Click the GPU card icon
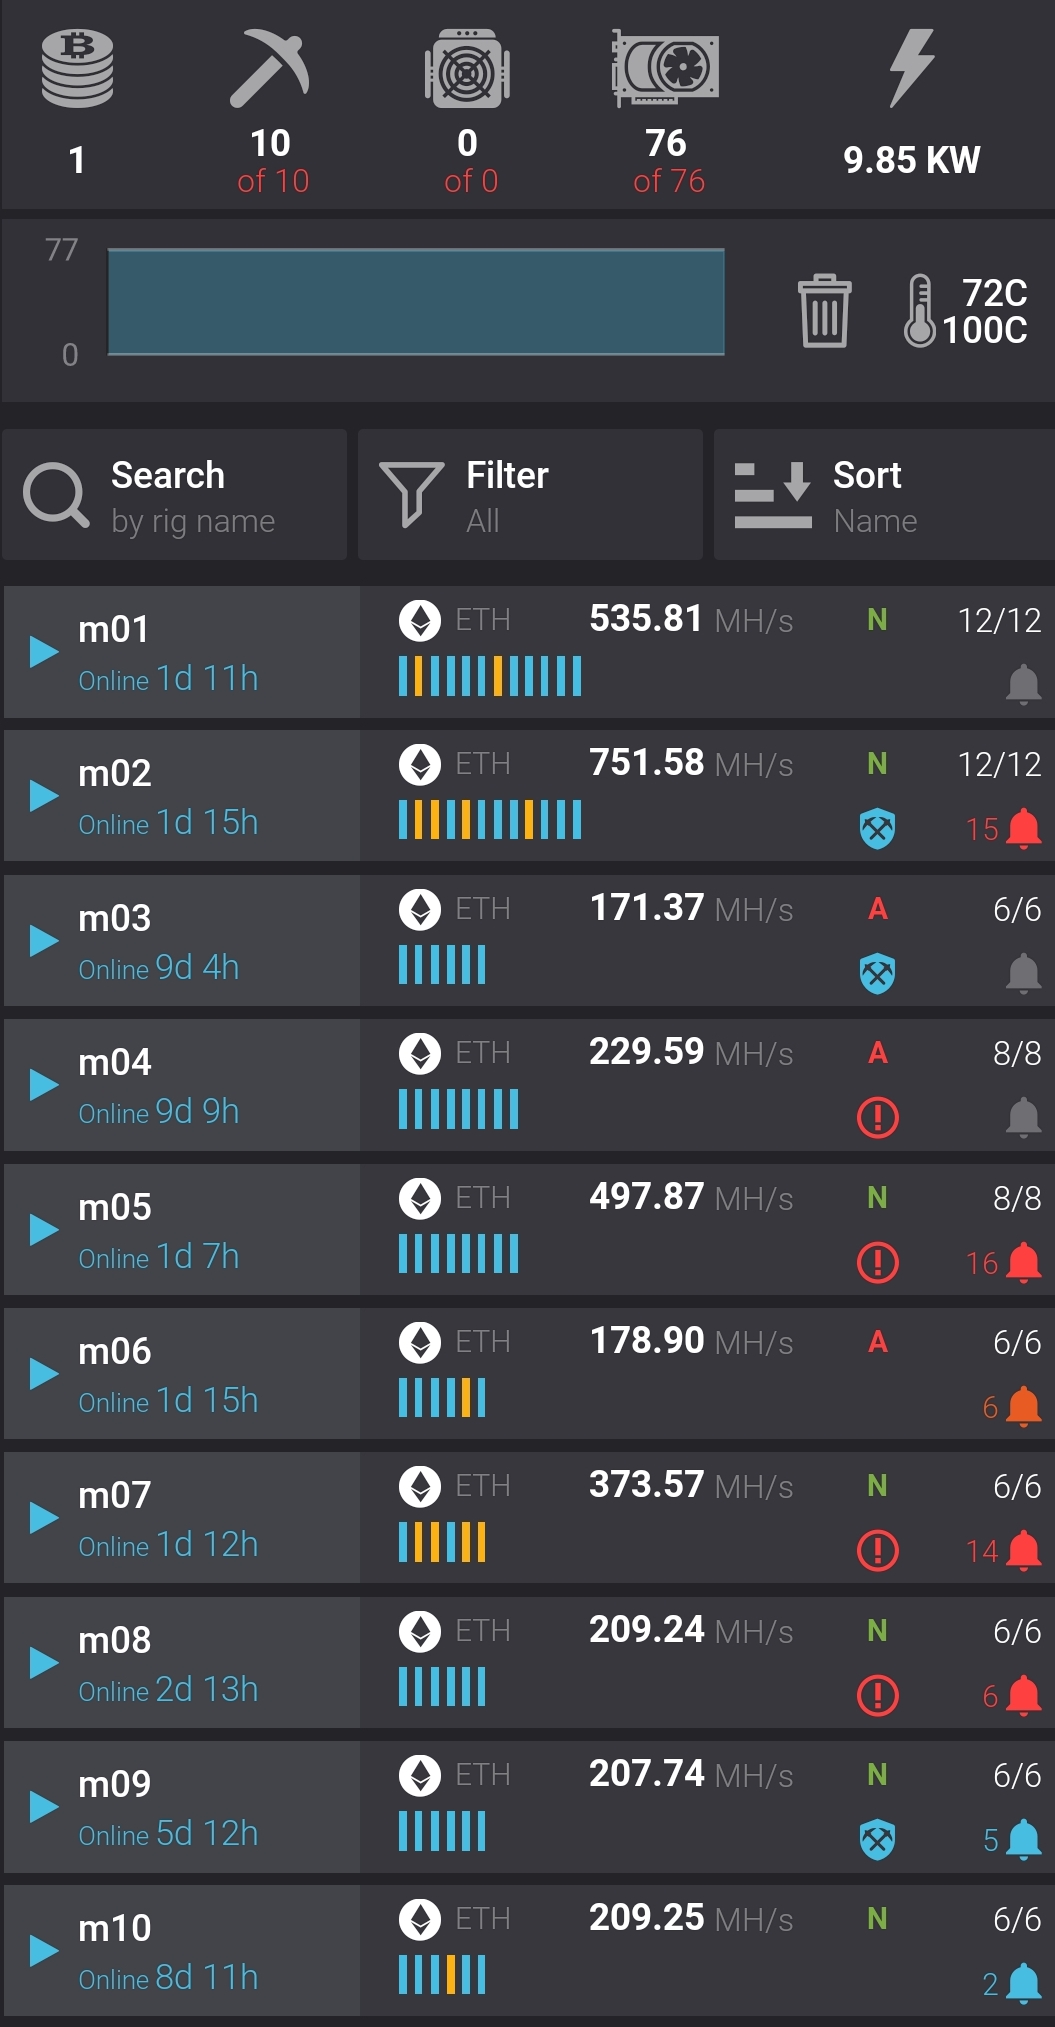Screen dimensions: 1055x2027 (x=666, y=68)
